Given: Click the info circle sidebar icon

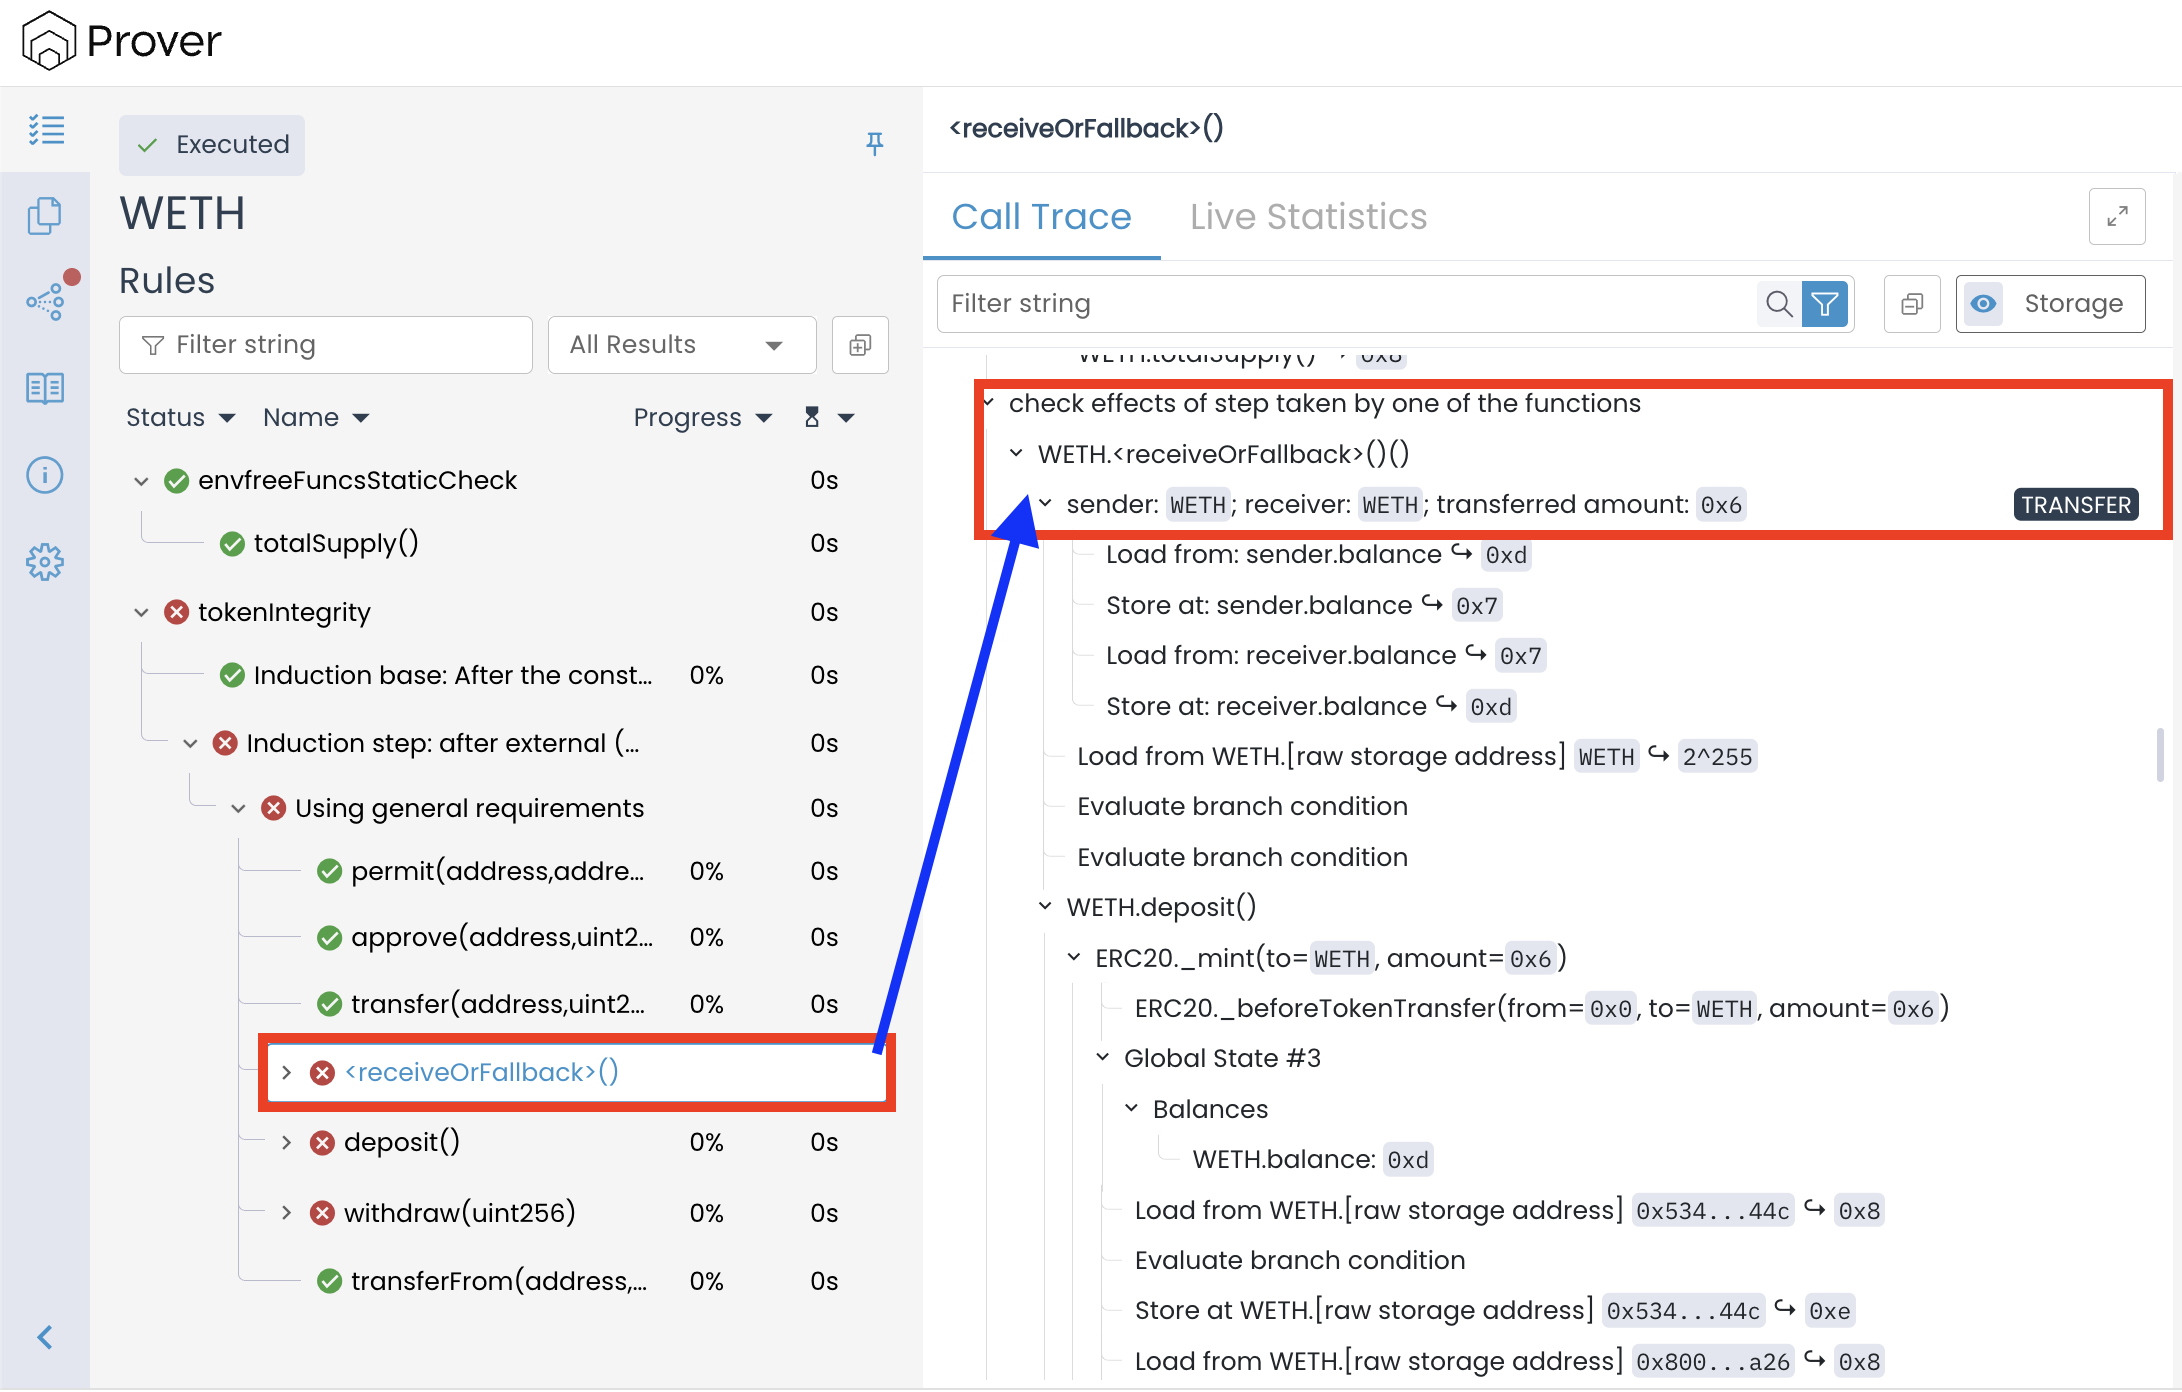Looking at the screenshot, I should click(45, 475).
